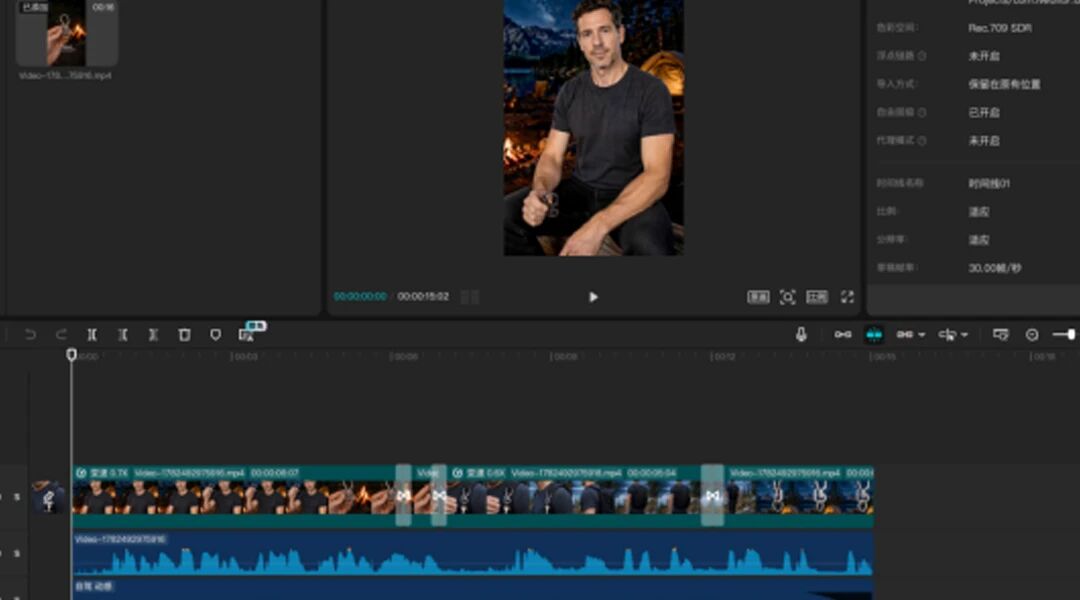Screen dimensions: 1080x600
Task: Click the first transition between video clips
Action: [x=404, y=495]
